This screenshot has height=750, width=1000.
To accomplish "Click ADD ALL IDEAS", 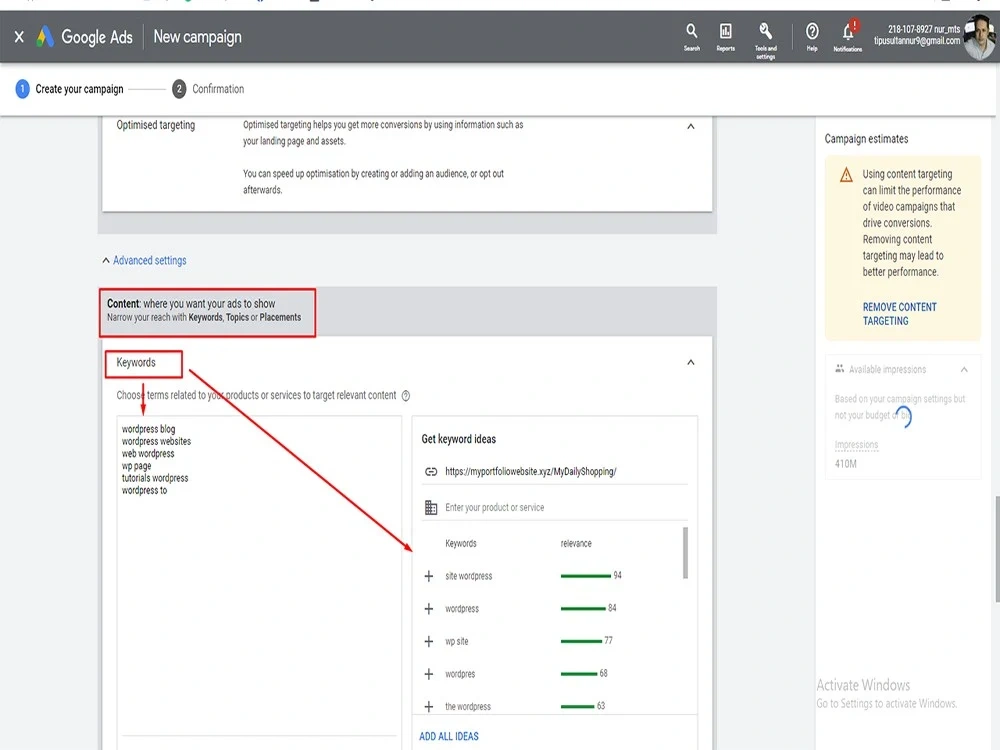I will [449, 736].
